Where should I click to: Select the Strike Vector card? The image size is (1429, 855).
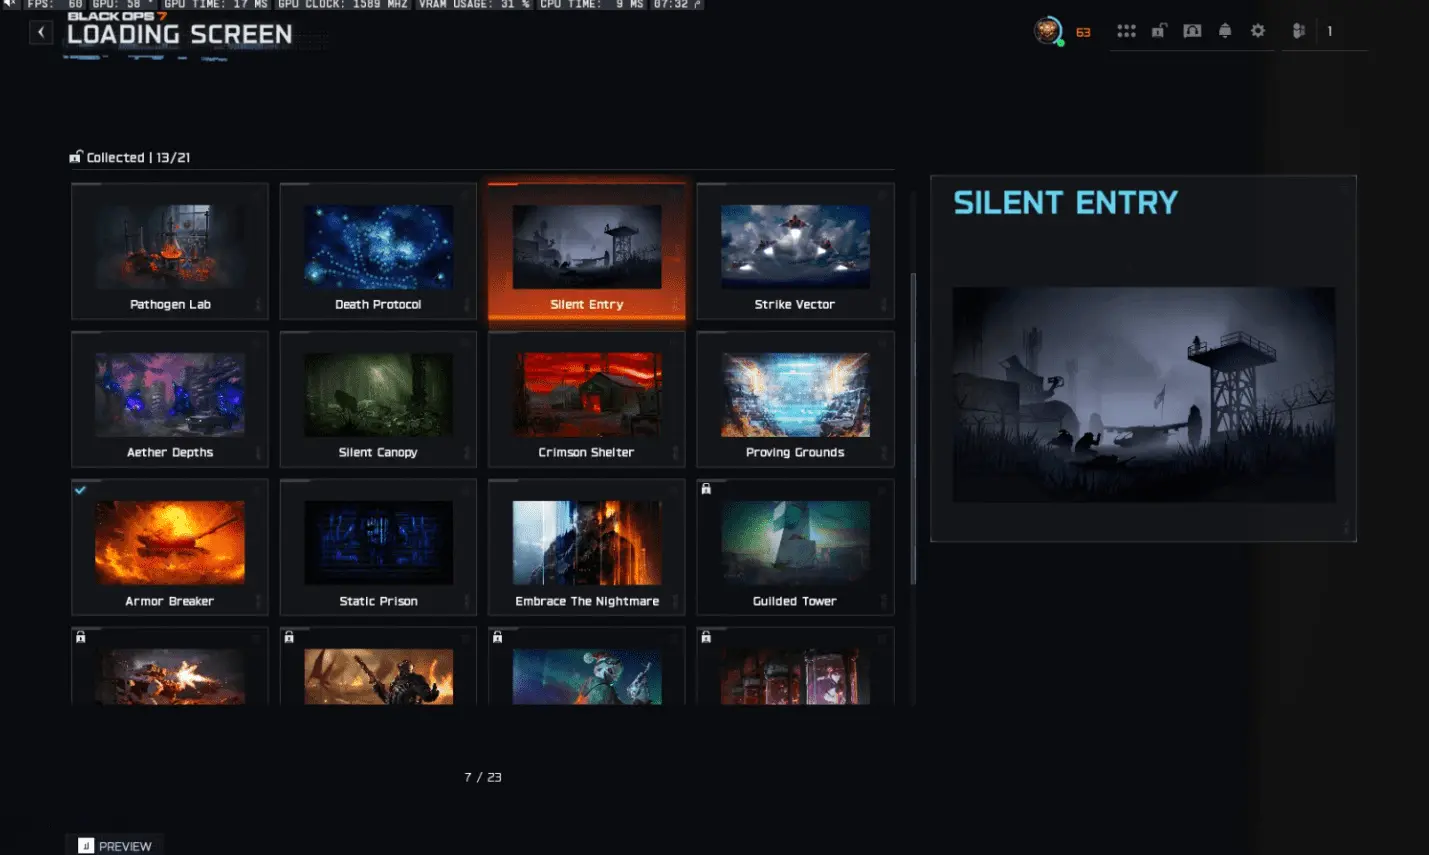pyautogui.click(x=795, y=251)
